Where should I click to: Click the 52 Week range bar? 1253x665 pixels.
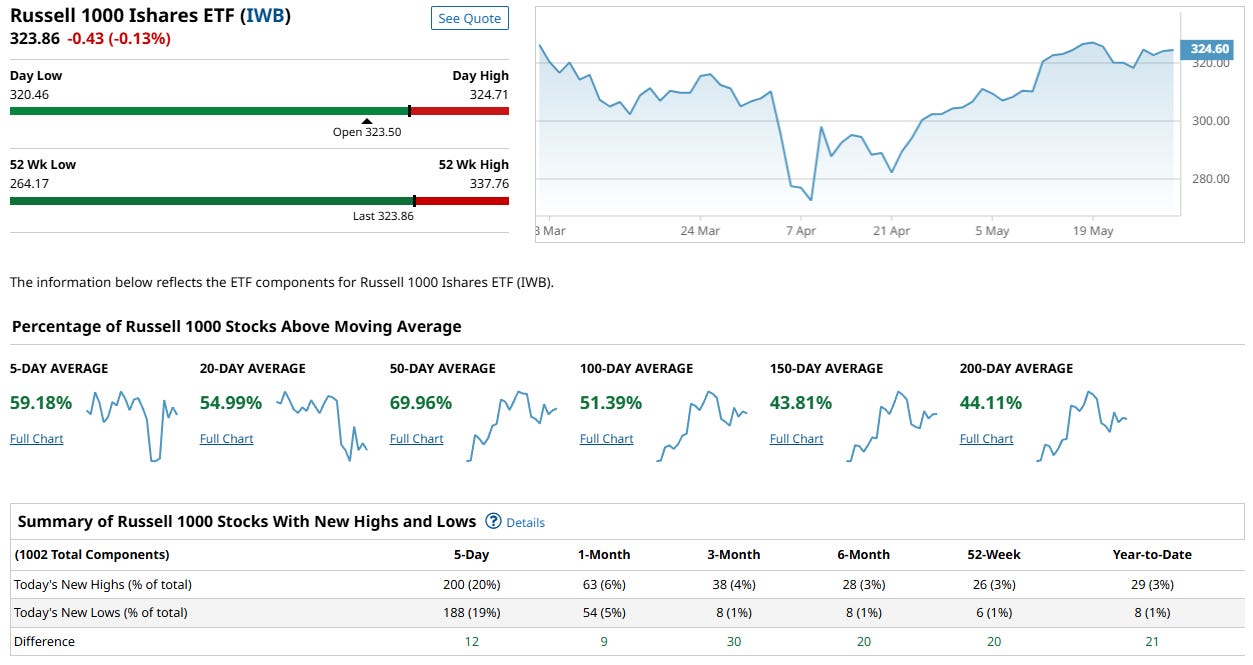(259, 201)
